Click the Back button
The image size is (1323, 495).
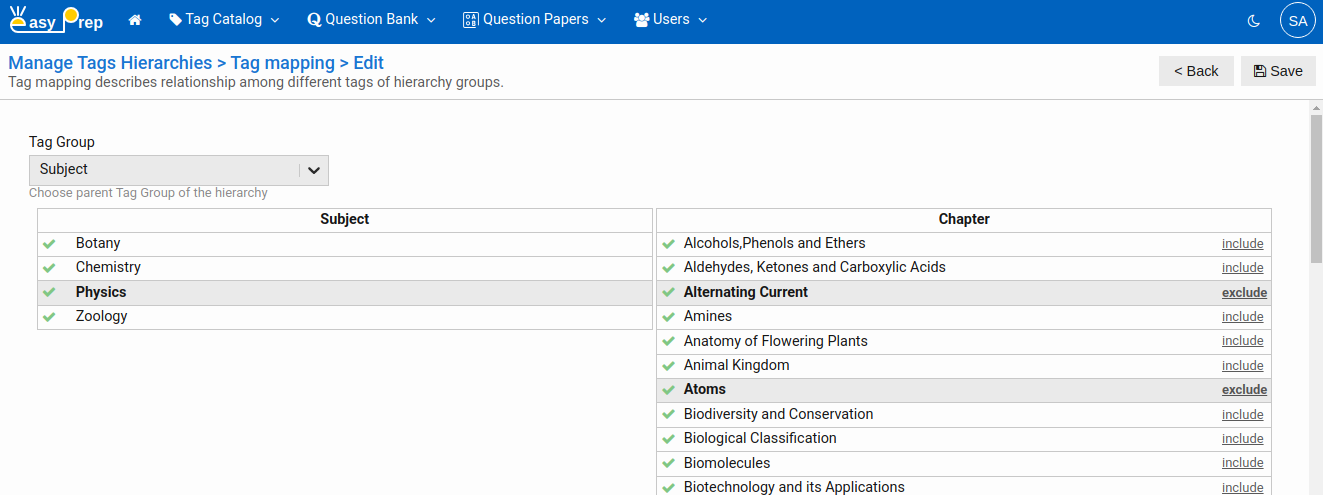click(1195, 71)
